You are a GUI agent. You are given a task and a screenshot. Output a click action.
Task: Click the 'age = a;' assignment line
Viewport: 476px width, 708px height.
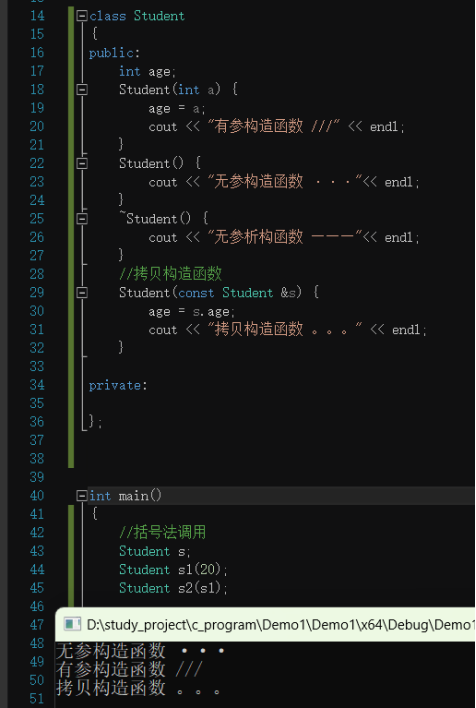point(177,109)
